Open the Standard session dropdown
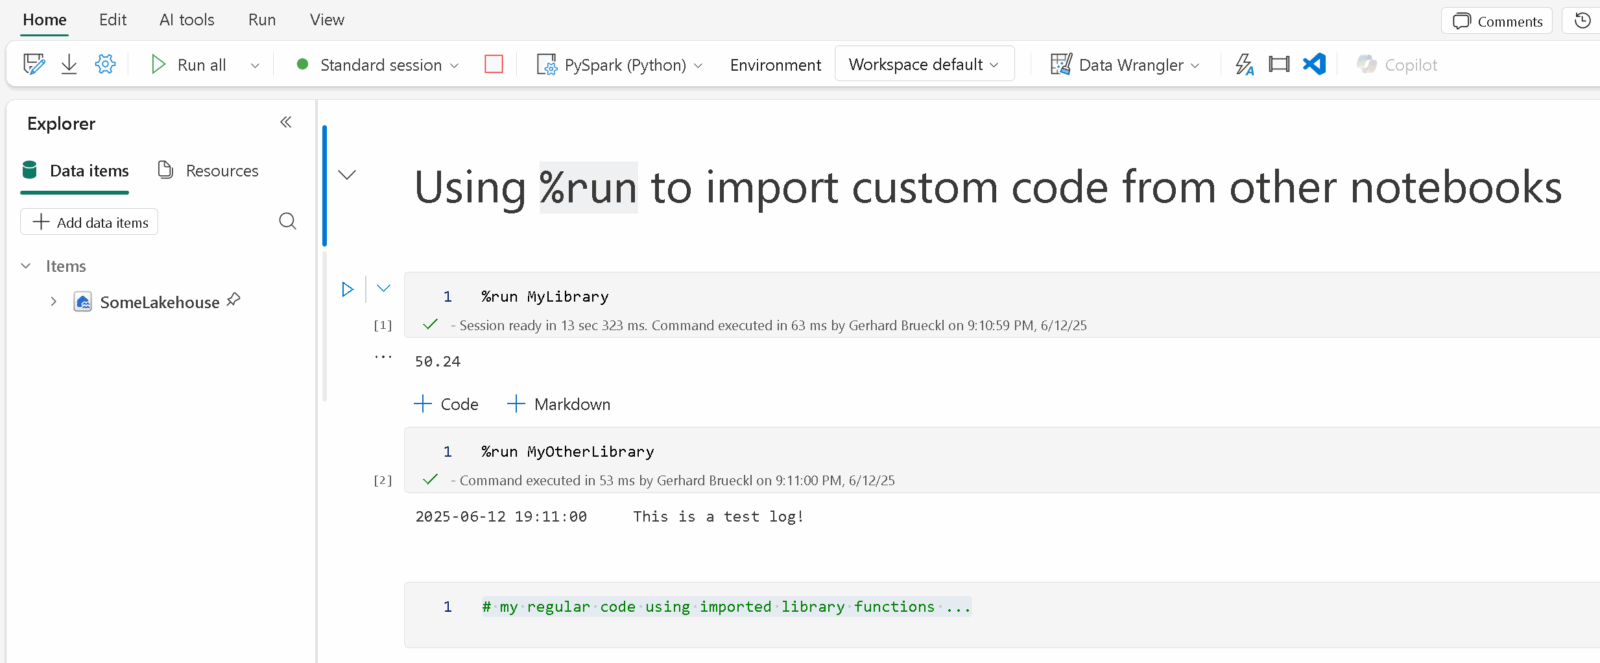This screenshot has height=663, width=1600. [380, 65]
